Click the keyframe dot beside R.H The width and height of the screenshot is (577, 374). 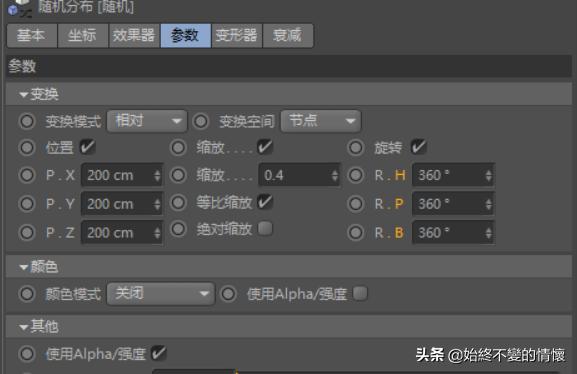click(356, 175)
